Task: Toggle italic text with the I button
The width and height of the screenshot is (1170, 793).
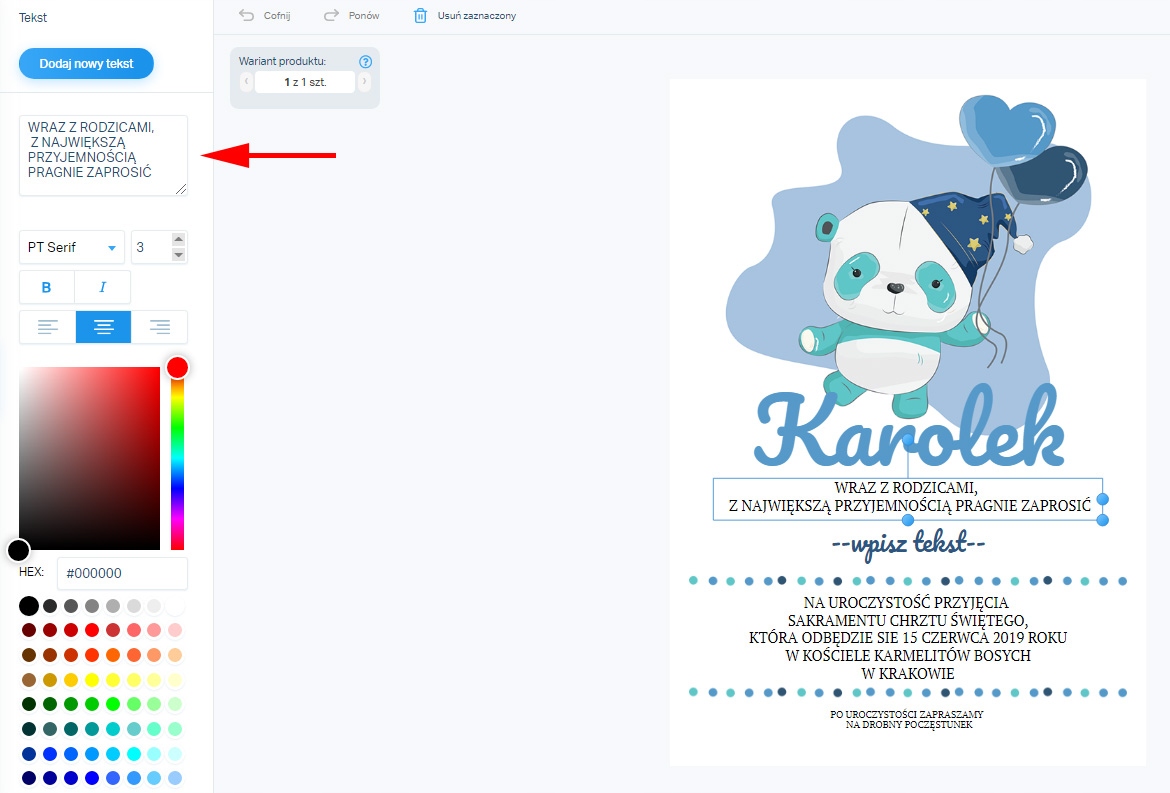Action: 103,287
